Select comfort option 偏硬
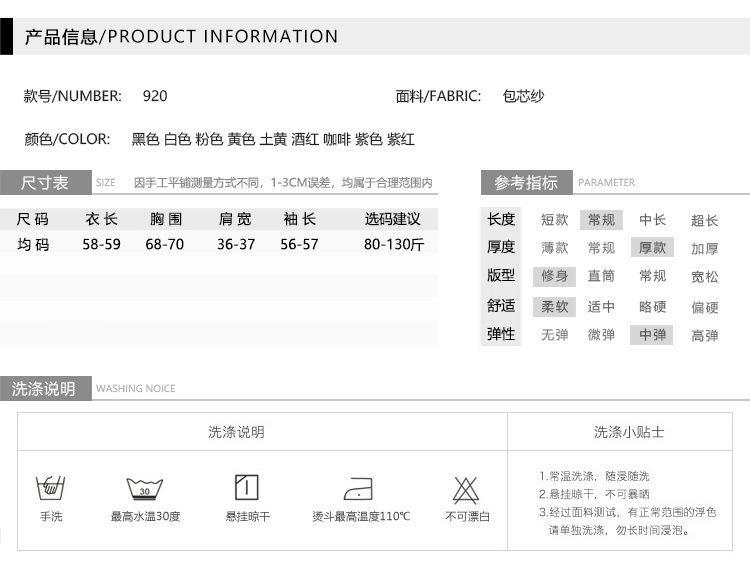750x570 pixels. coord(705,307)
